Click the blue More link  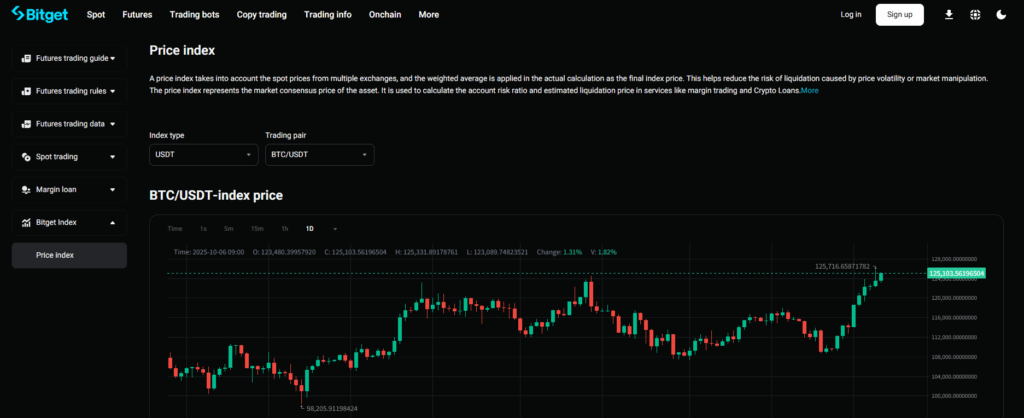tap(809, 91)
